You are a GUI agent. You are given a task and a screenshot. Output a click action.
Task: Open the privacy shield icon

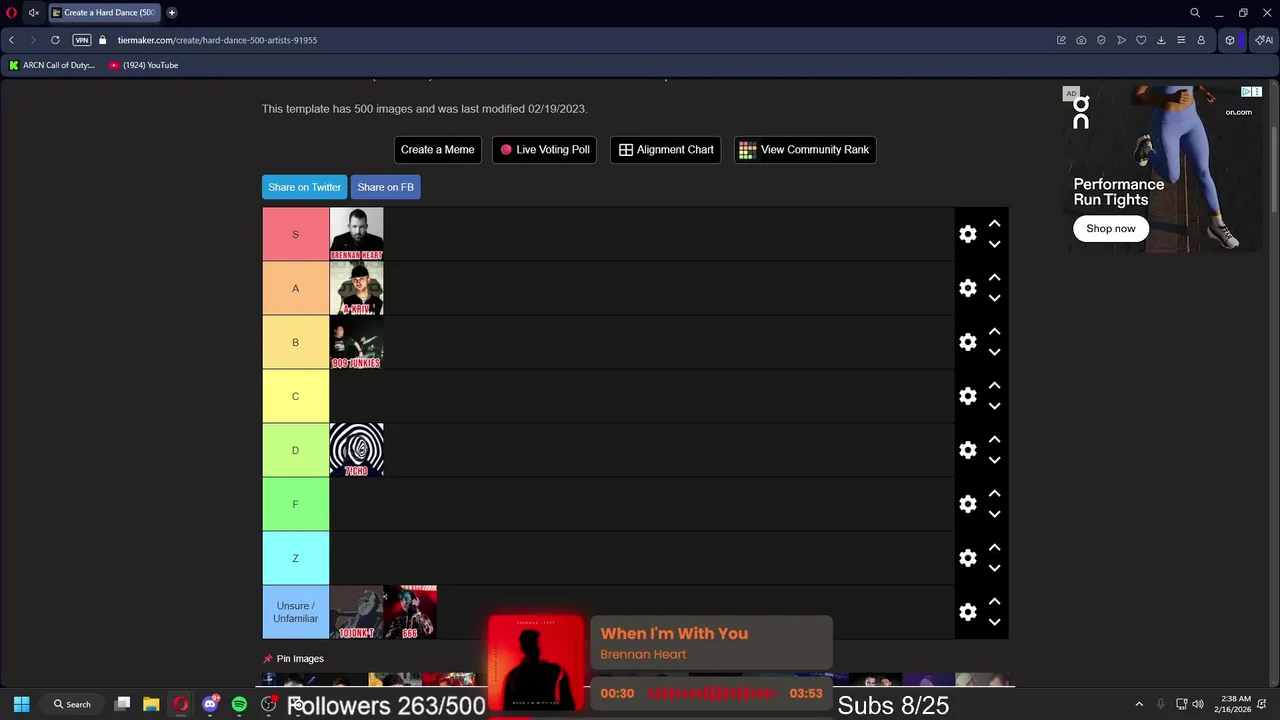[x=1101, y=40]
